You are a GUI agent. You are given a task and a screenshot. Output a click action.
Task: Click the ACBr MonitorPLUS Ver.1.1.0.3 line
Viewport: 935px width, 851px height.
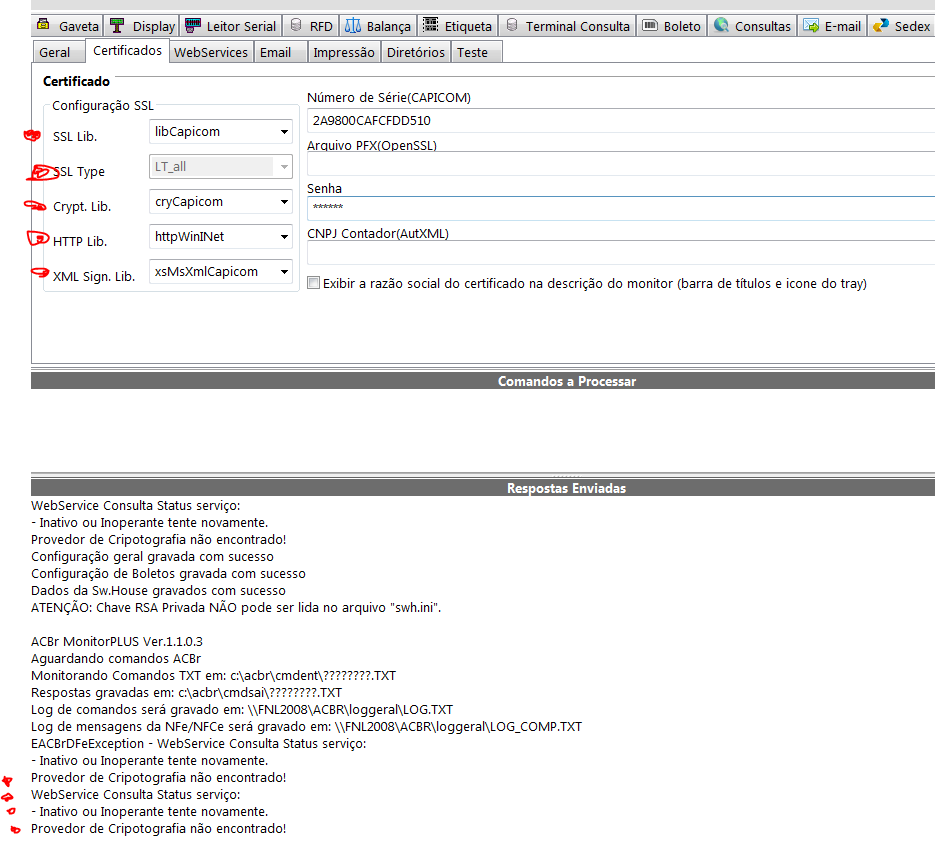coord(117,642)
